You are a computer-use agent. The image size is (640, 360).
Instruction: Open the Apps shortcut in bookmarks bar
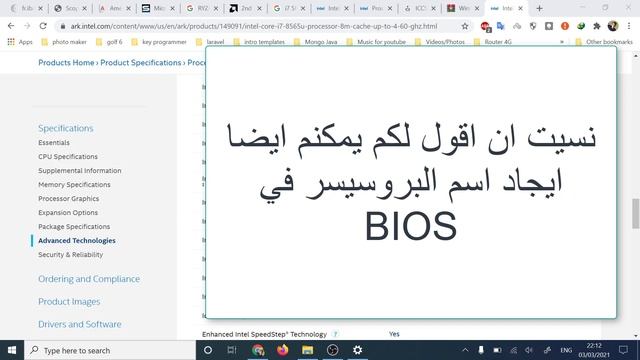tap(20, 42)
